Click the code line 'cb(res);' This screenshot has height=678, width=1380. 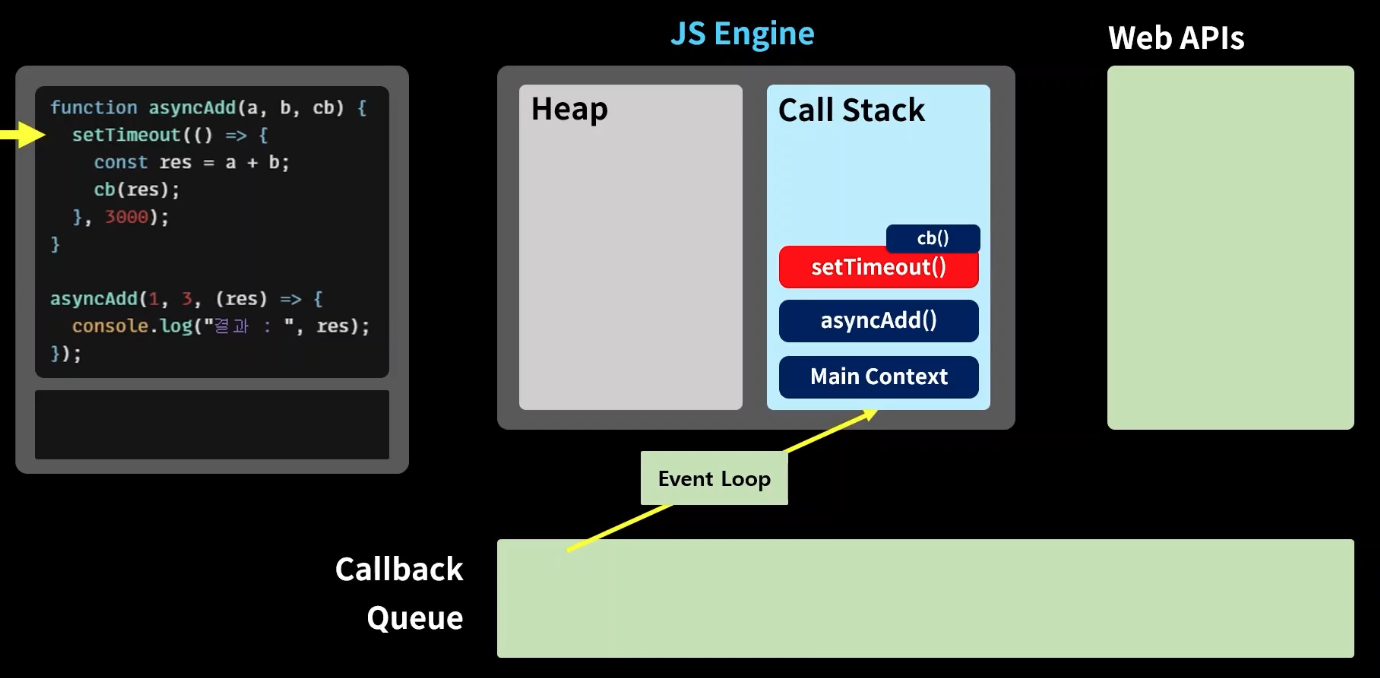click(x=137, y=189)
